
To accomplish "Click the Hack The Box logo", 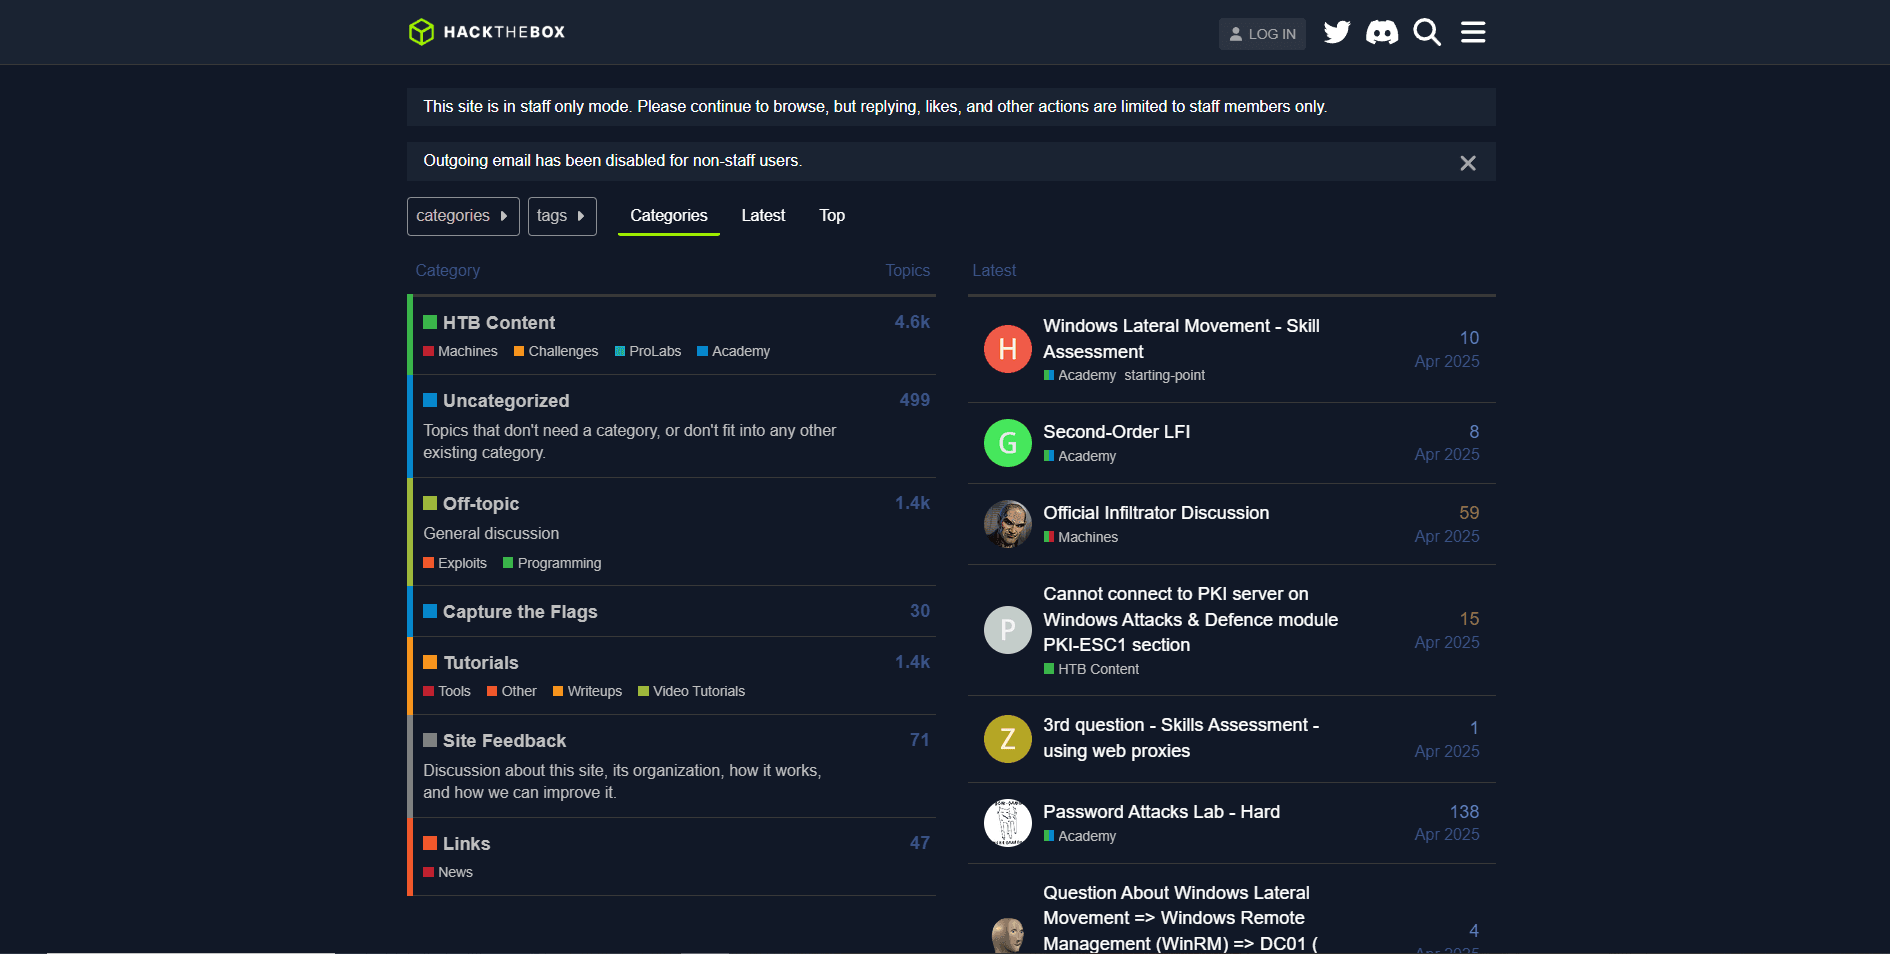I will (487, 32).
